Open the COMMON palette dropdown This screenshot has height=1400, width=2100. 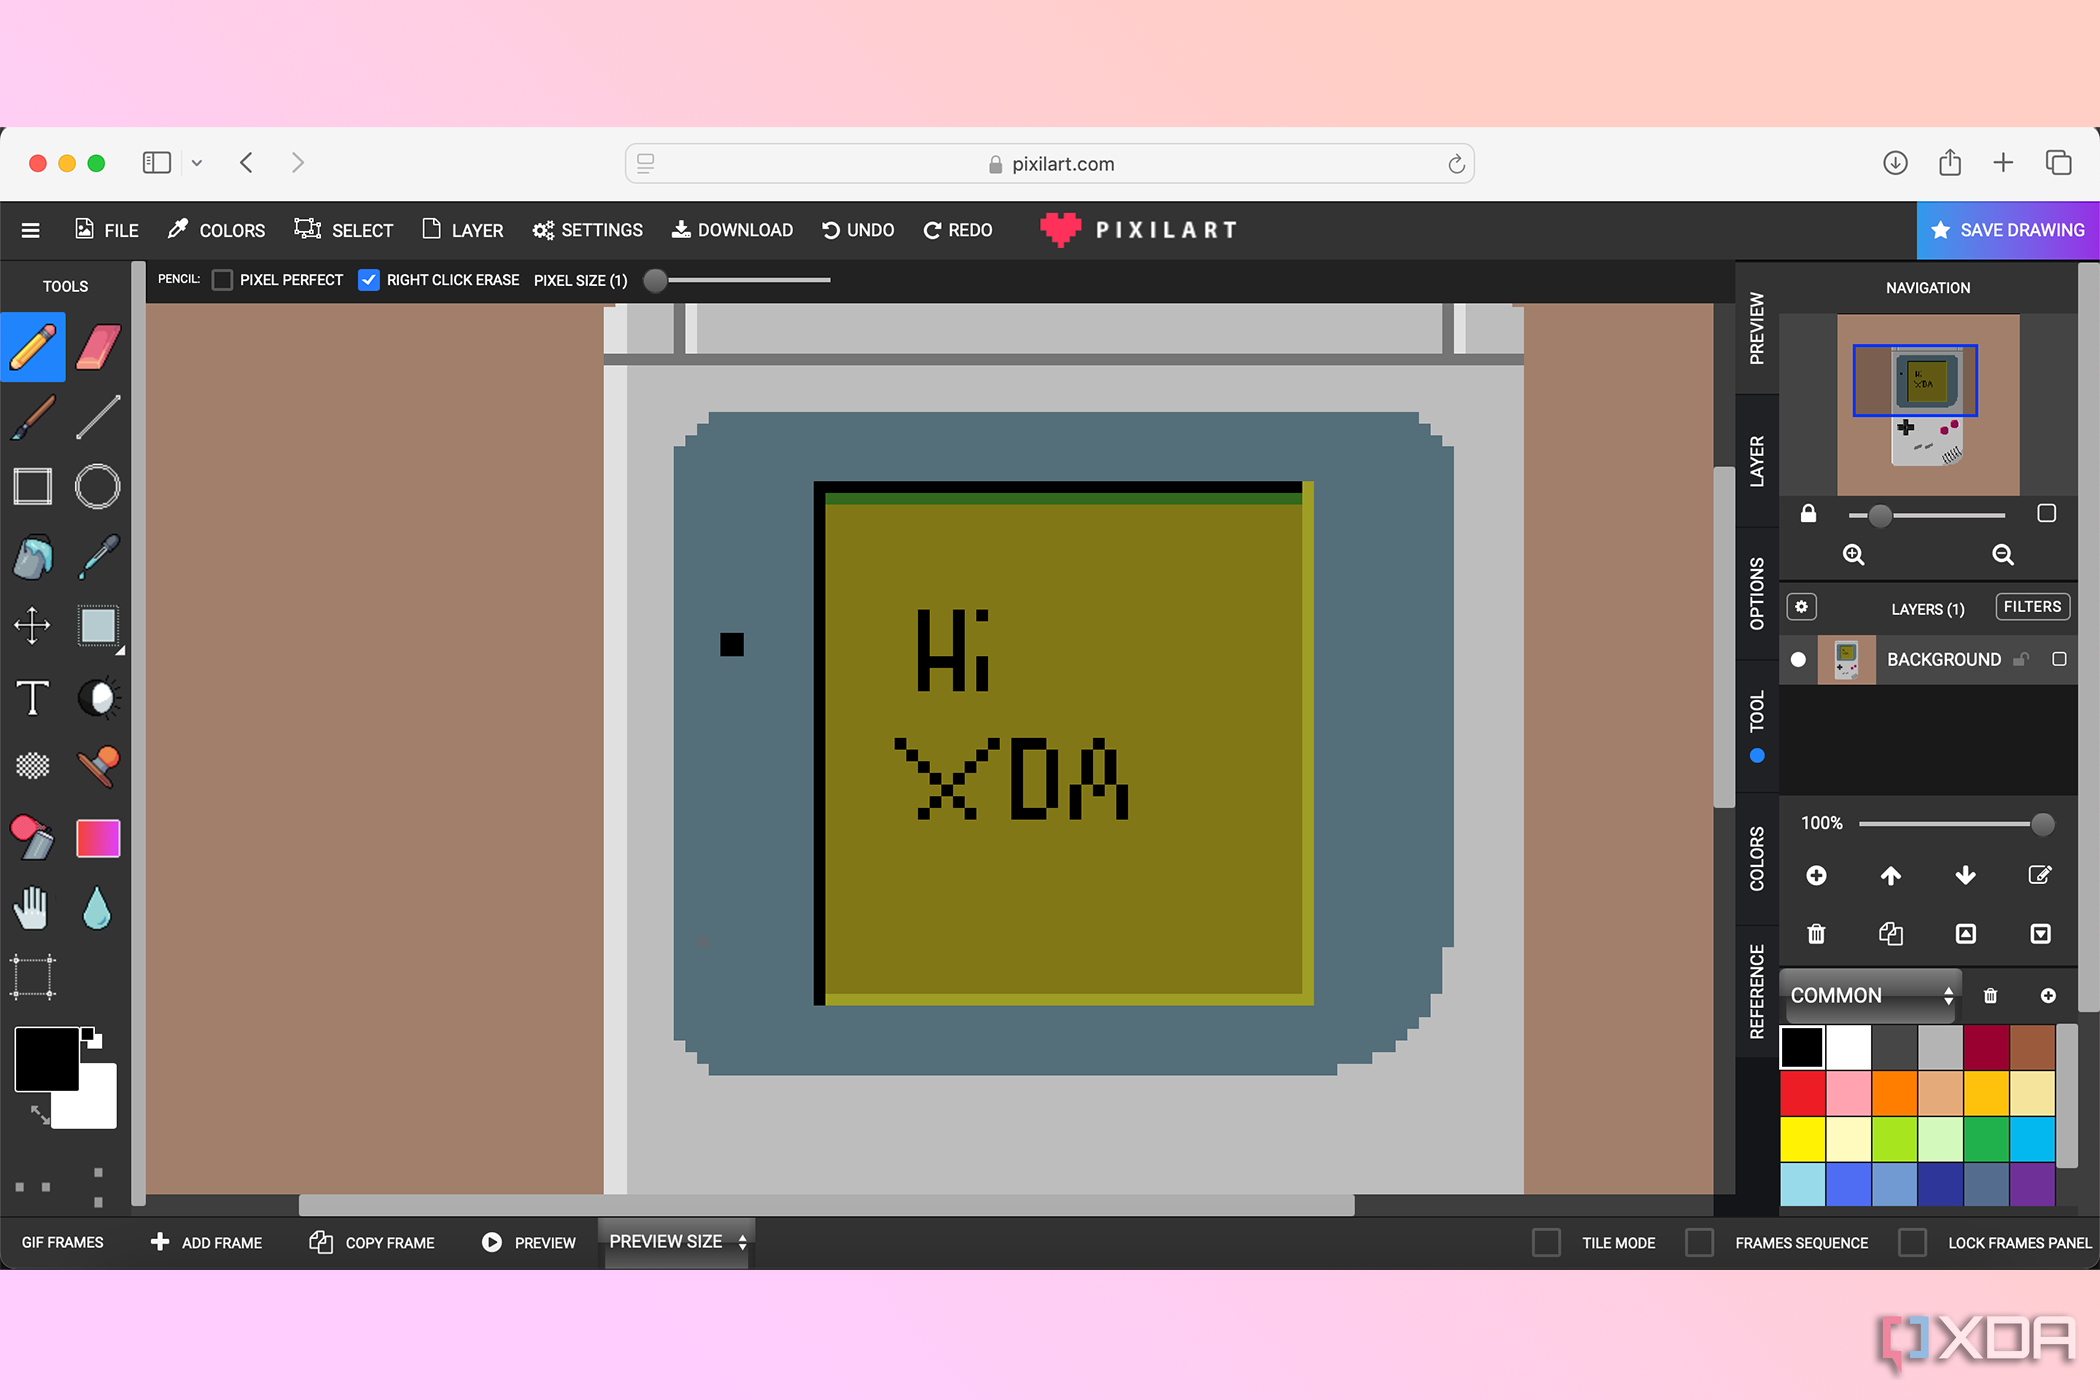click(1871, 996)
